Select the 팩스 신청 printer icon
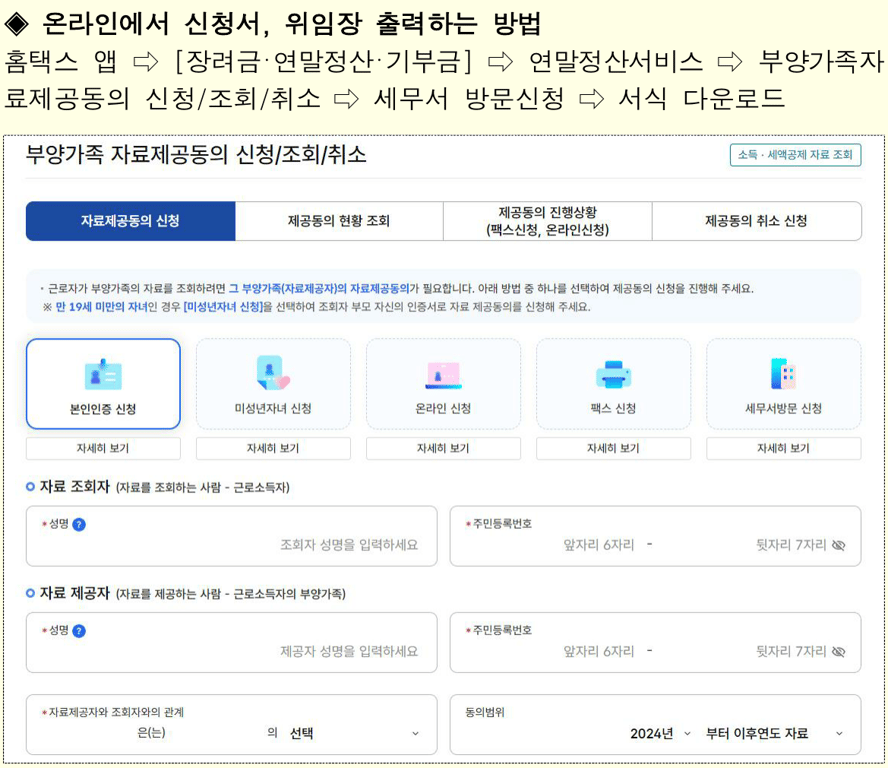 pos(613,375)
